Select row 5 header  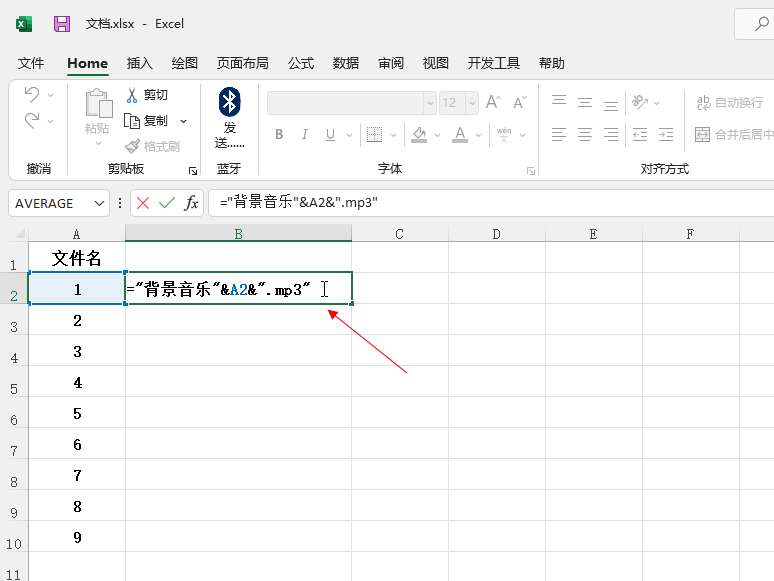(x=14, y=383)
